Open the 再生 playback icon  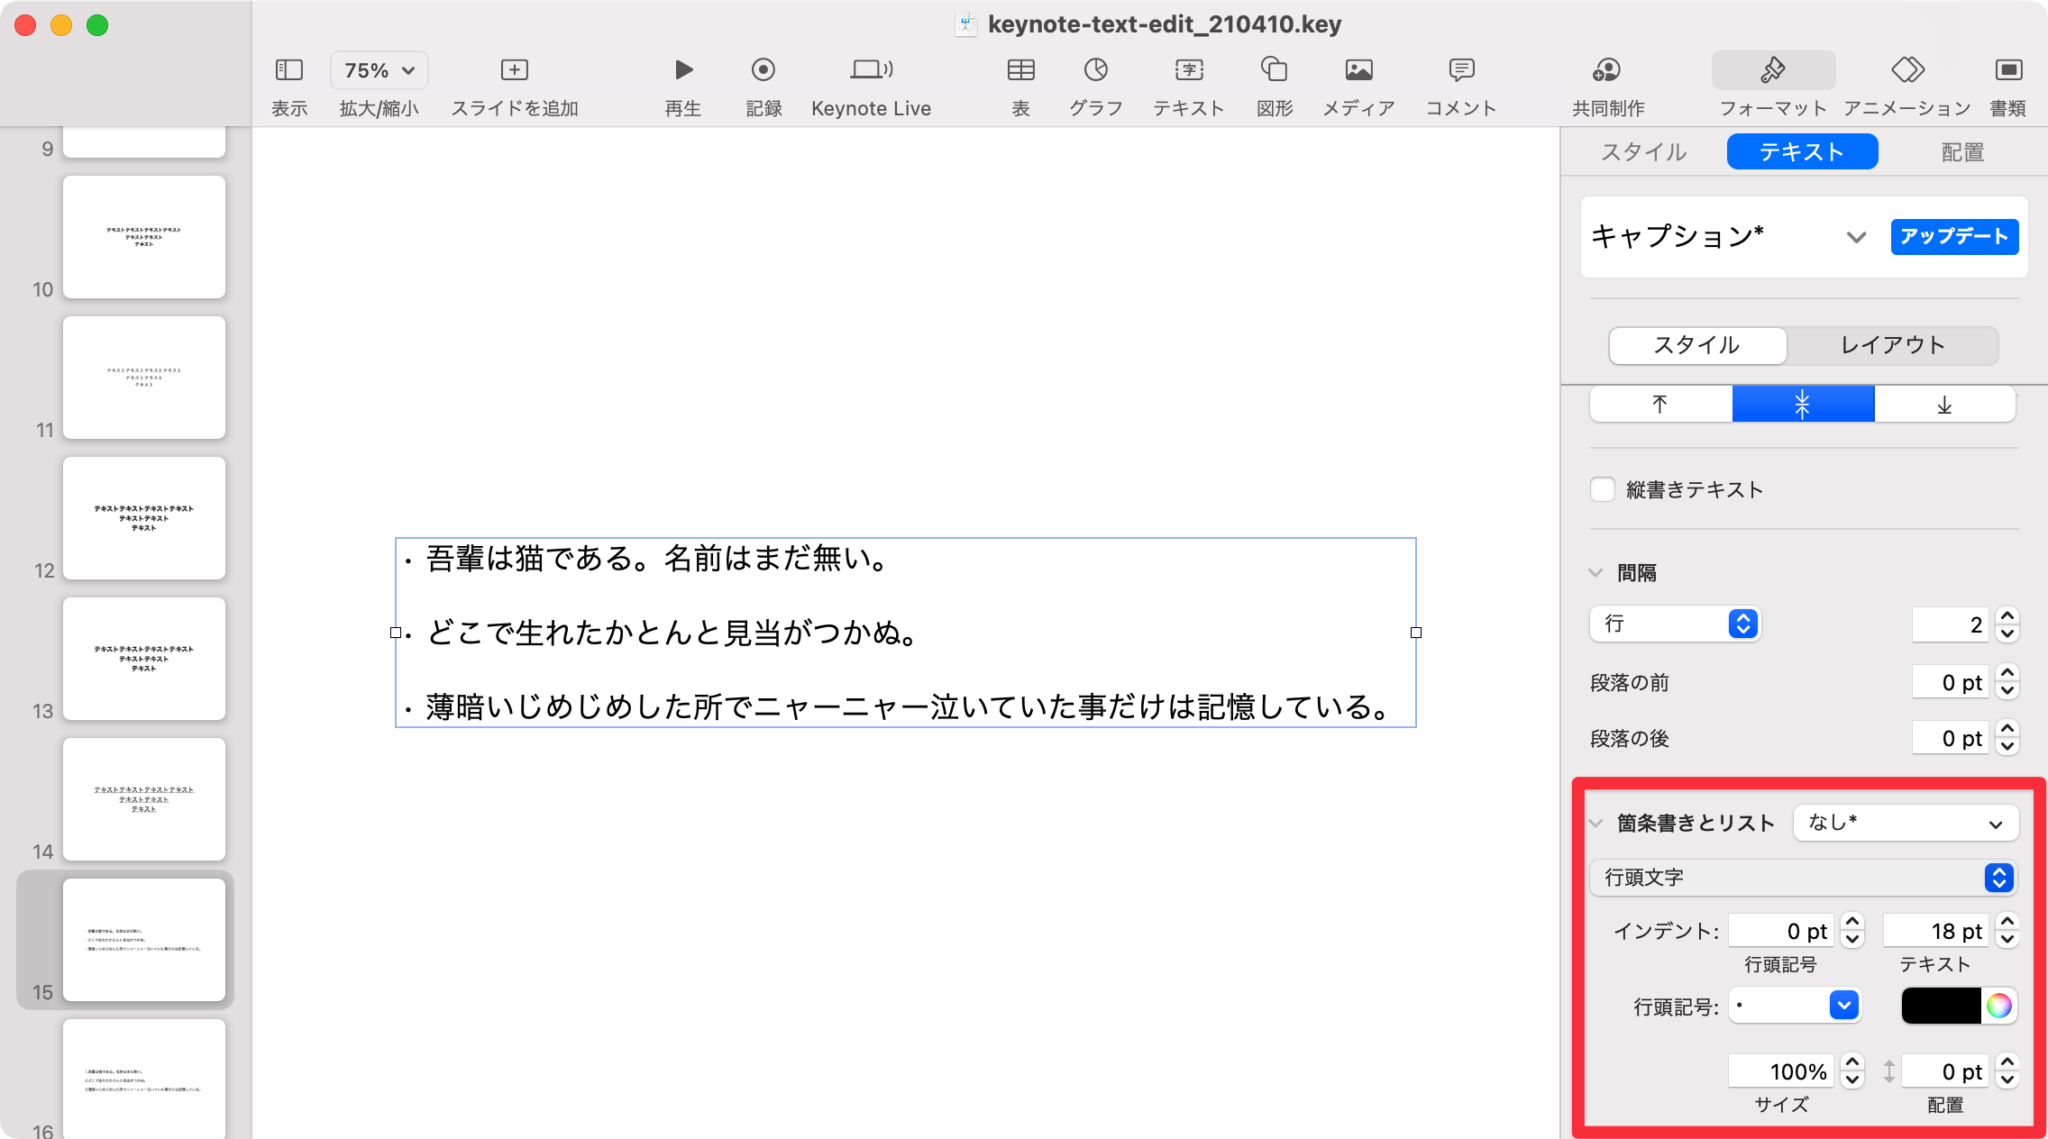click(683, 70)
